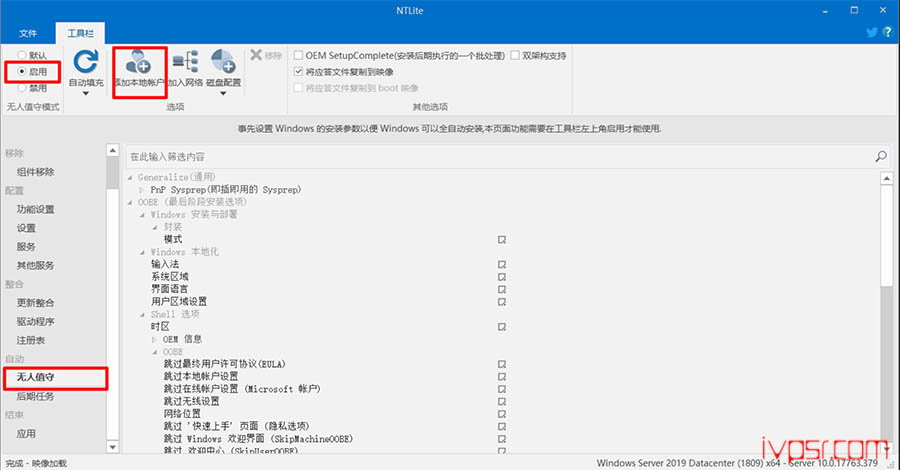The height and width of the screenshot is (470, 900).
Task: Open 设置 page in the sidebar
Action: 26,228
